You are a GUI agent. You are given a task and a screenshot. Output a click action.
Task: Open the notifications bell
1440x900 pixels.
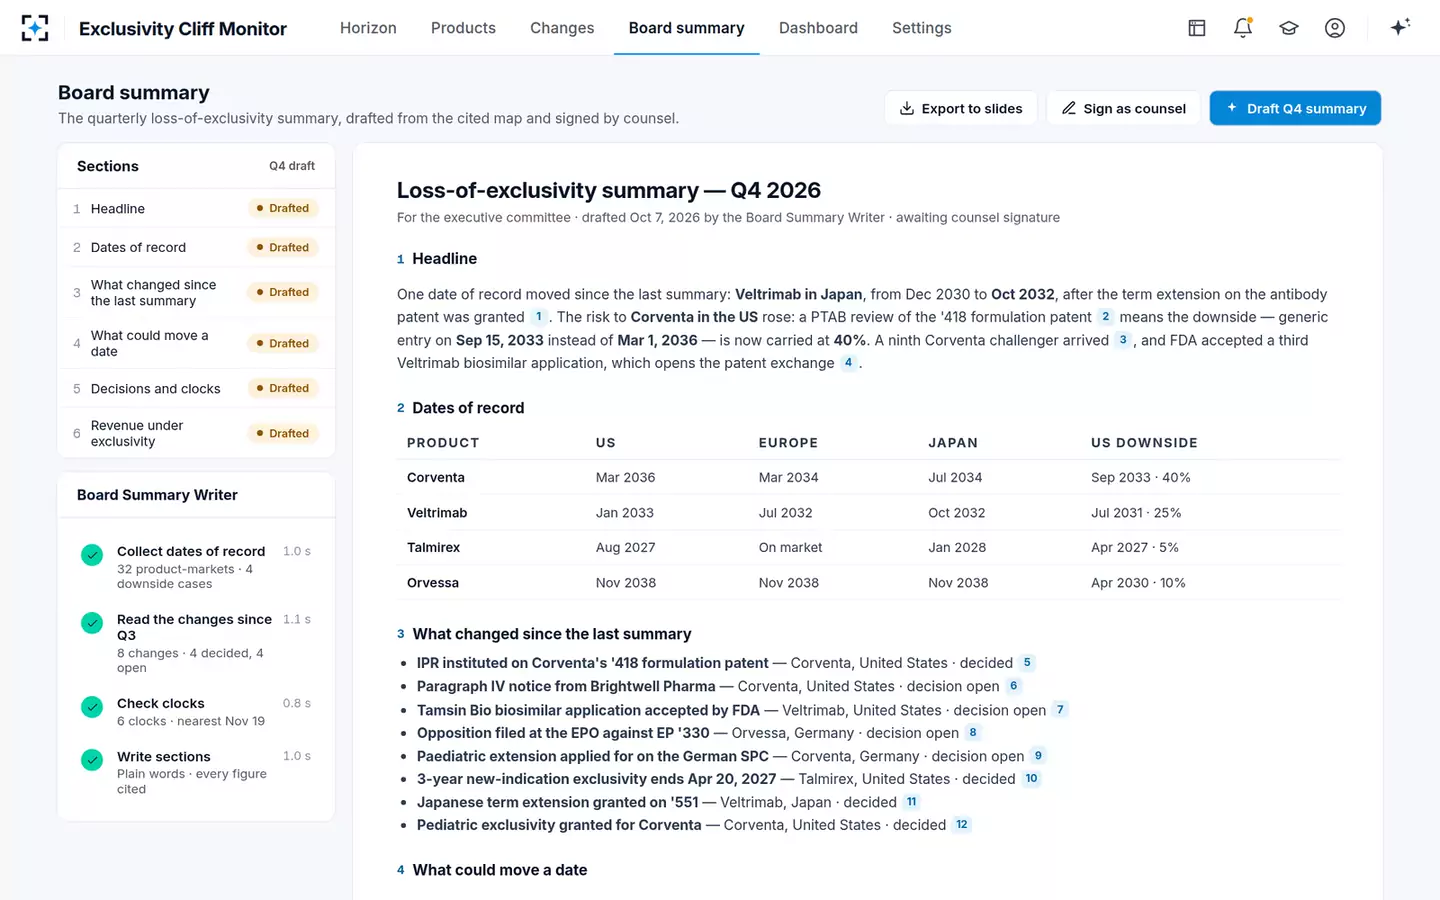click(x=1243, y=28)
